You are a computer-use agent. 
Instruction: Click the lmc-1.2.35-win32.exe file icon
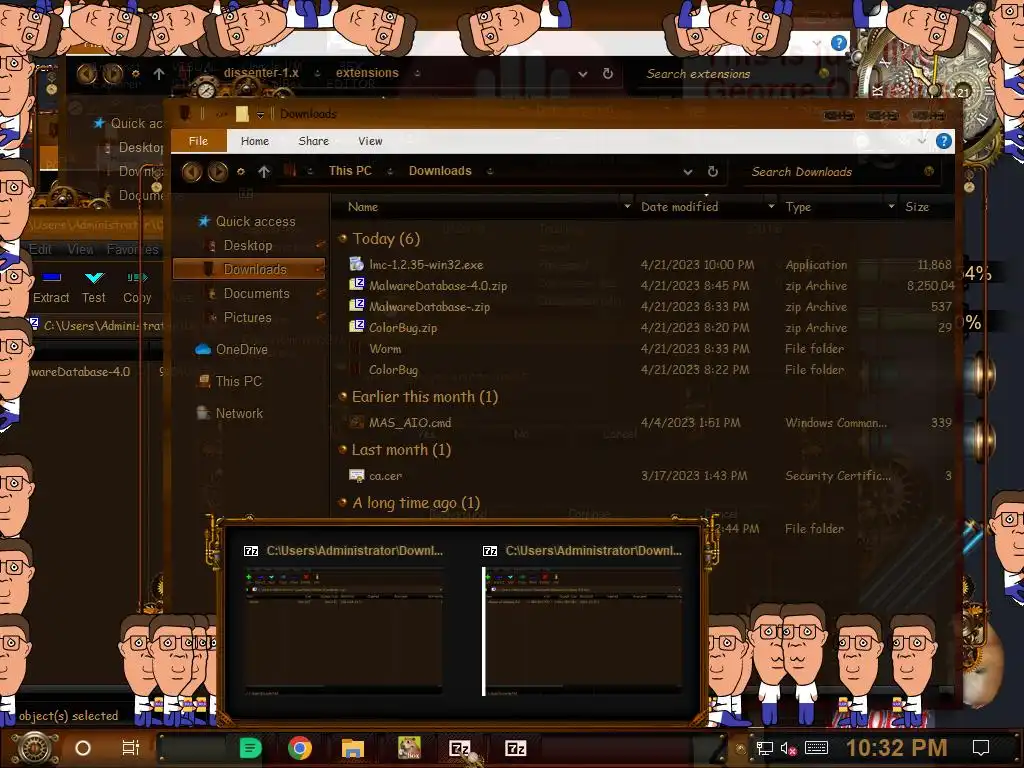(357, 264)
